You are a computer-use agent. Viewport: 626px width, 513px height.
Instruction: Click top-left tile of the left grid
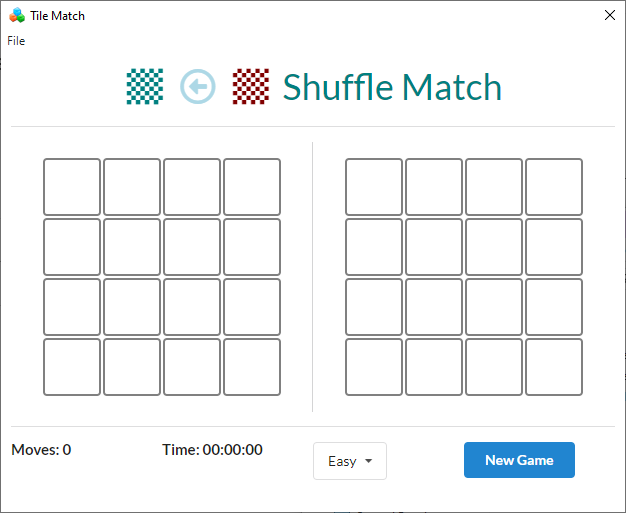tap(72, 187)
